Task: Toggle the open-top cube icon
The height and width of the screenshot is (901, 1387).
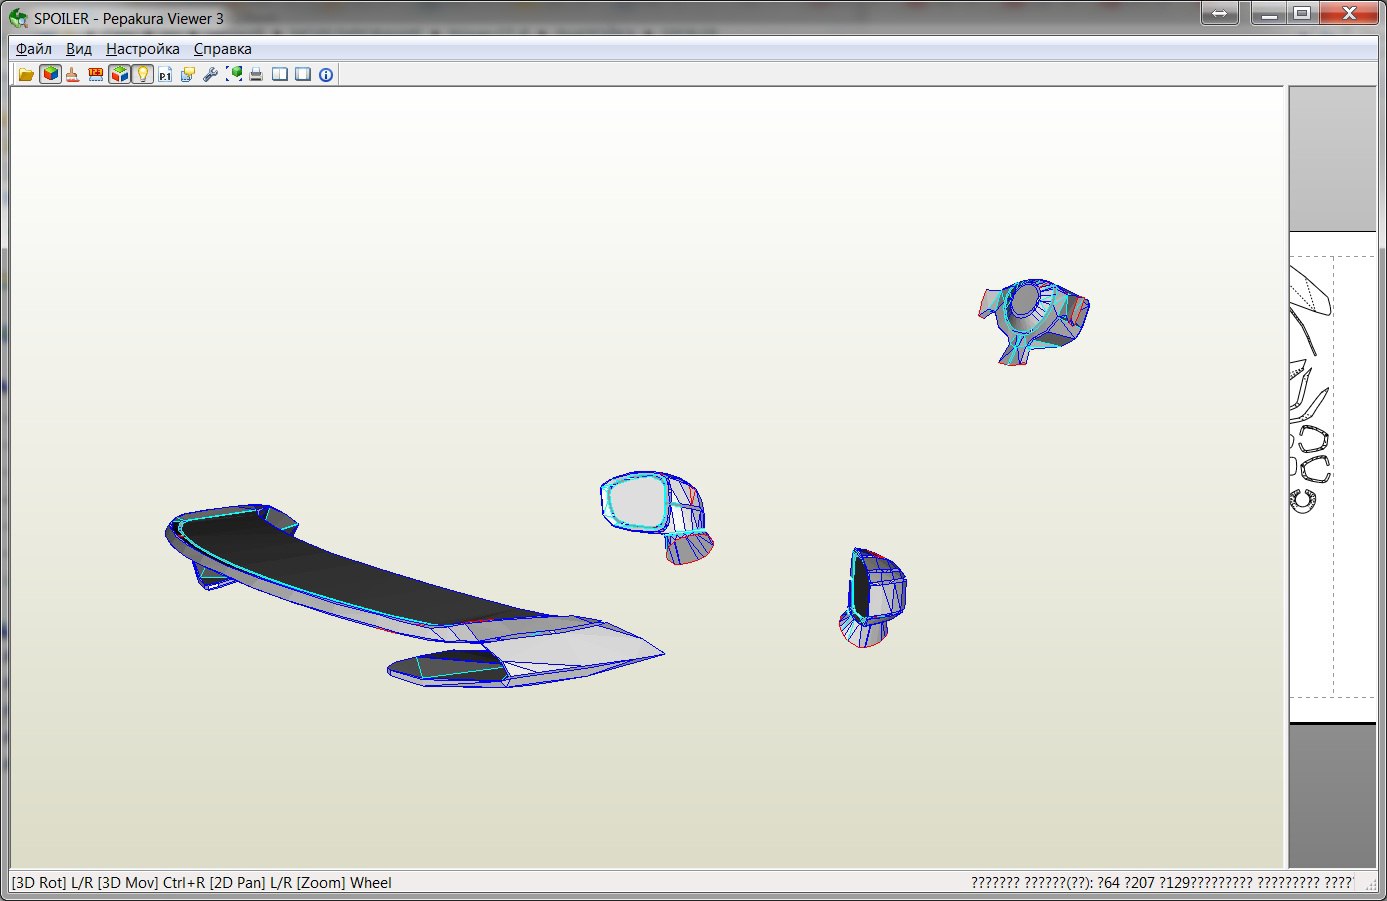Action: pos(119,74)
